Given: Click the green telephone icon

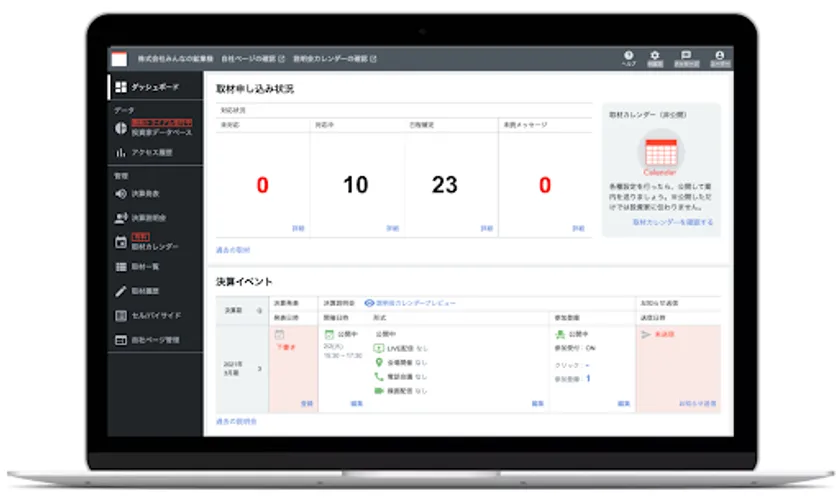Looking at the screenshot, I should point(379,377).
